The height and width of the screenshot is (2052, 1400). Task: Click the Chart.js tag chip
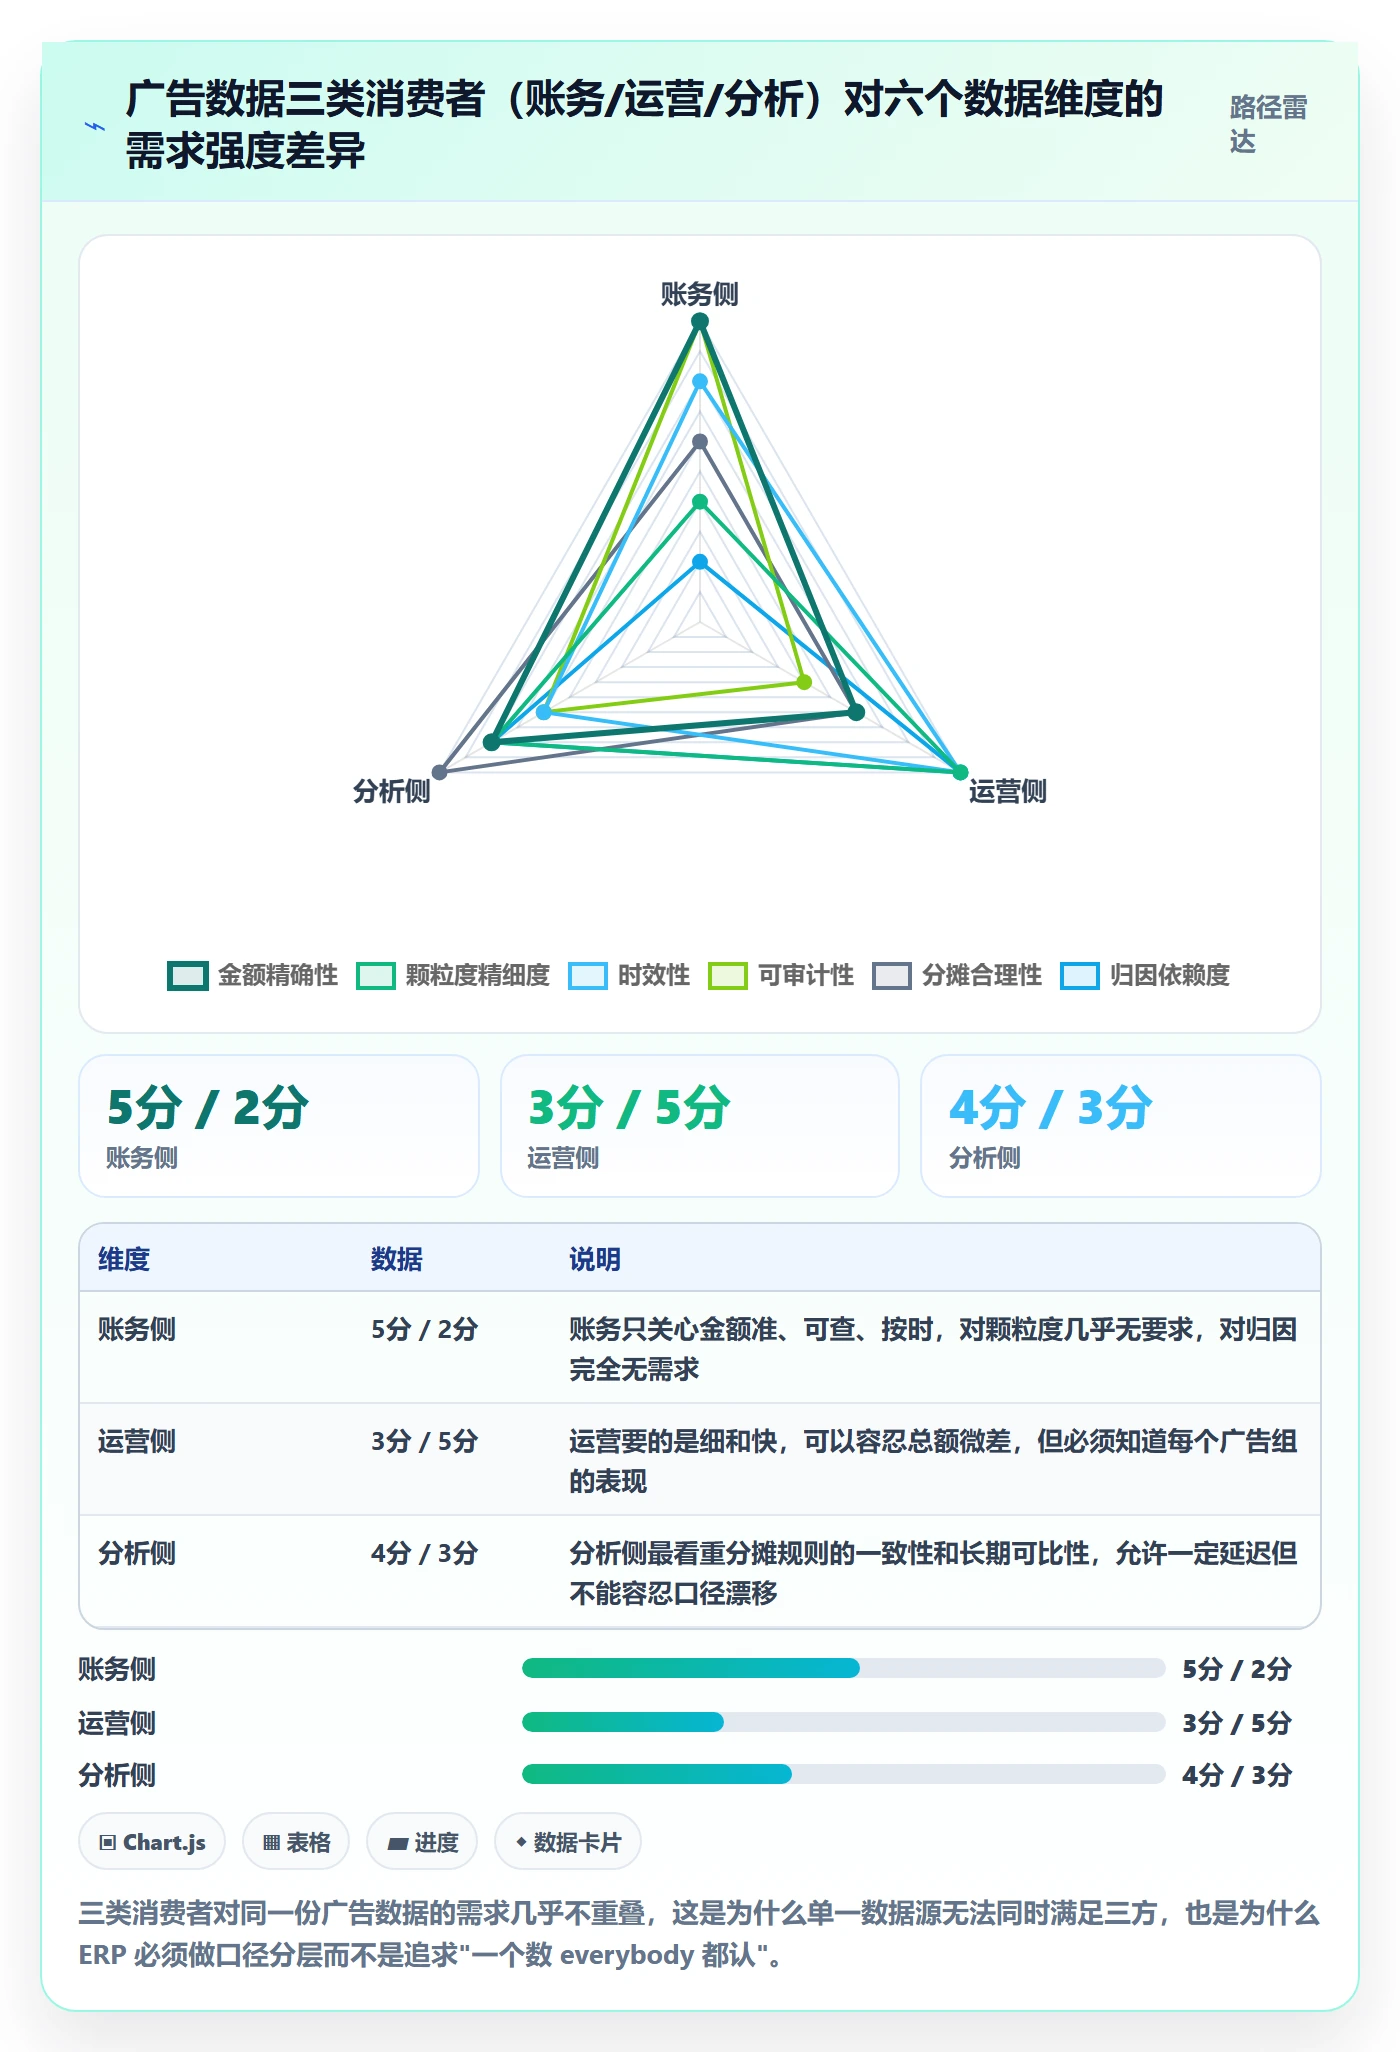[x=152, y=1842]
